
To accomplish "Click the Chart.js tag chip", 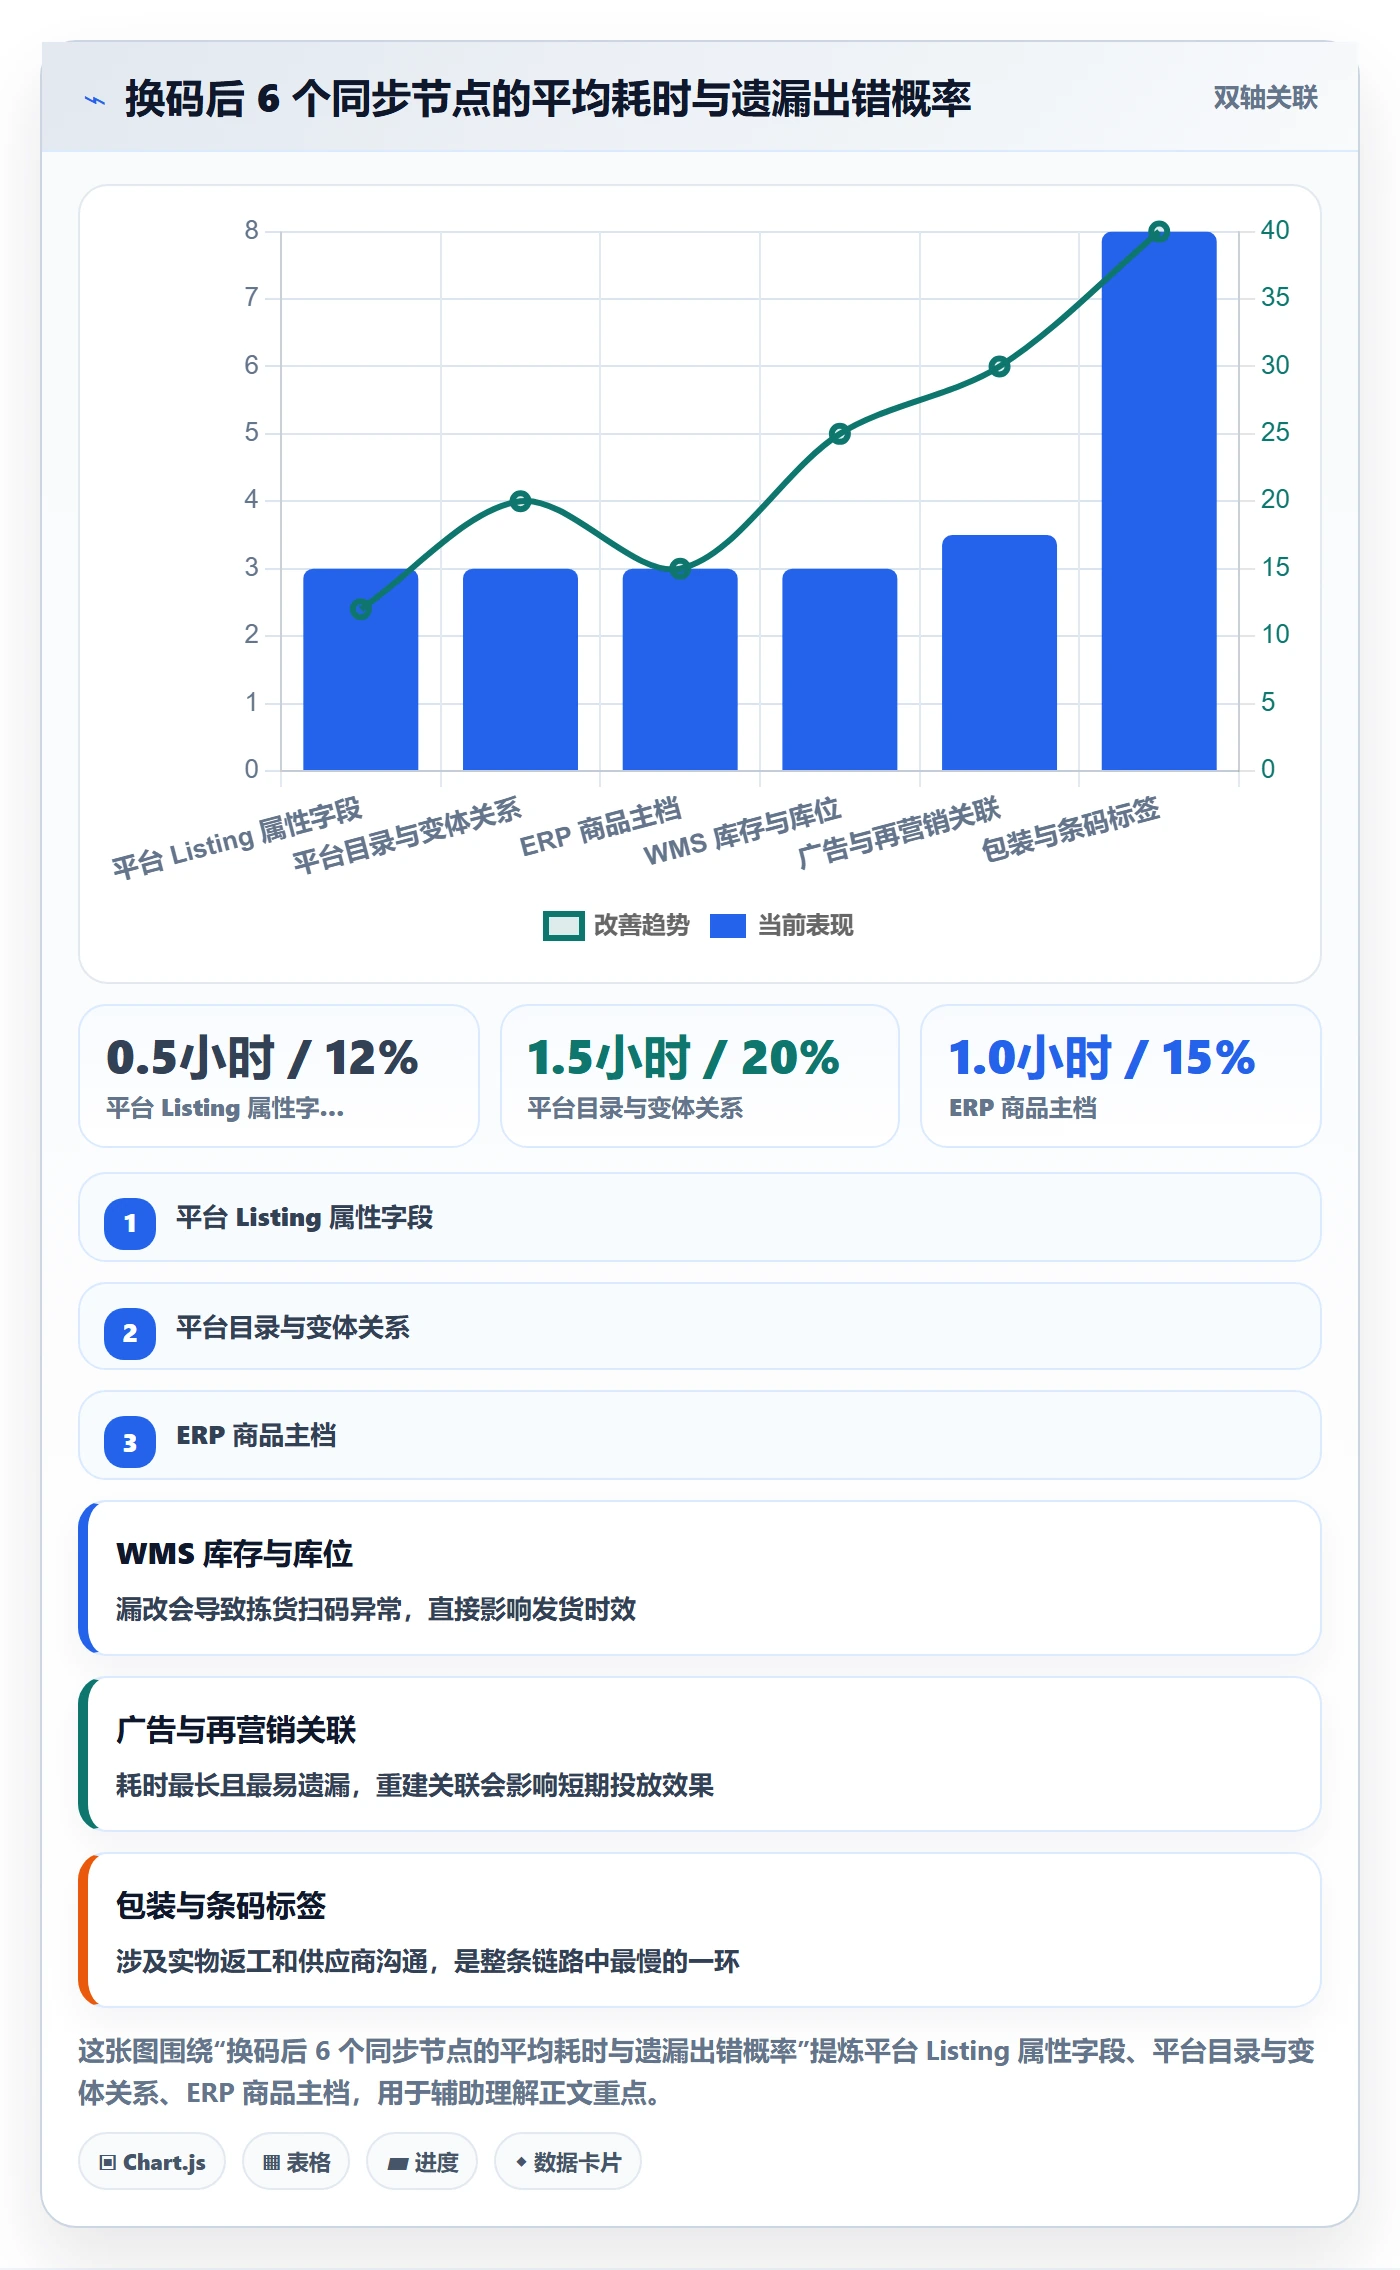I will (152, 2162).
